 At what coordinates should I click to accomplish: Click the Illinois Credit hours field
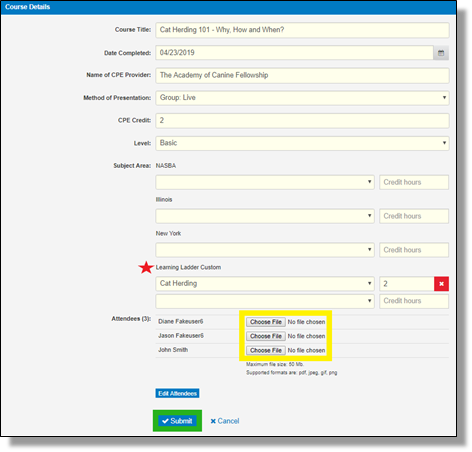point(414,216)
